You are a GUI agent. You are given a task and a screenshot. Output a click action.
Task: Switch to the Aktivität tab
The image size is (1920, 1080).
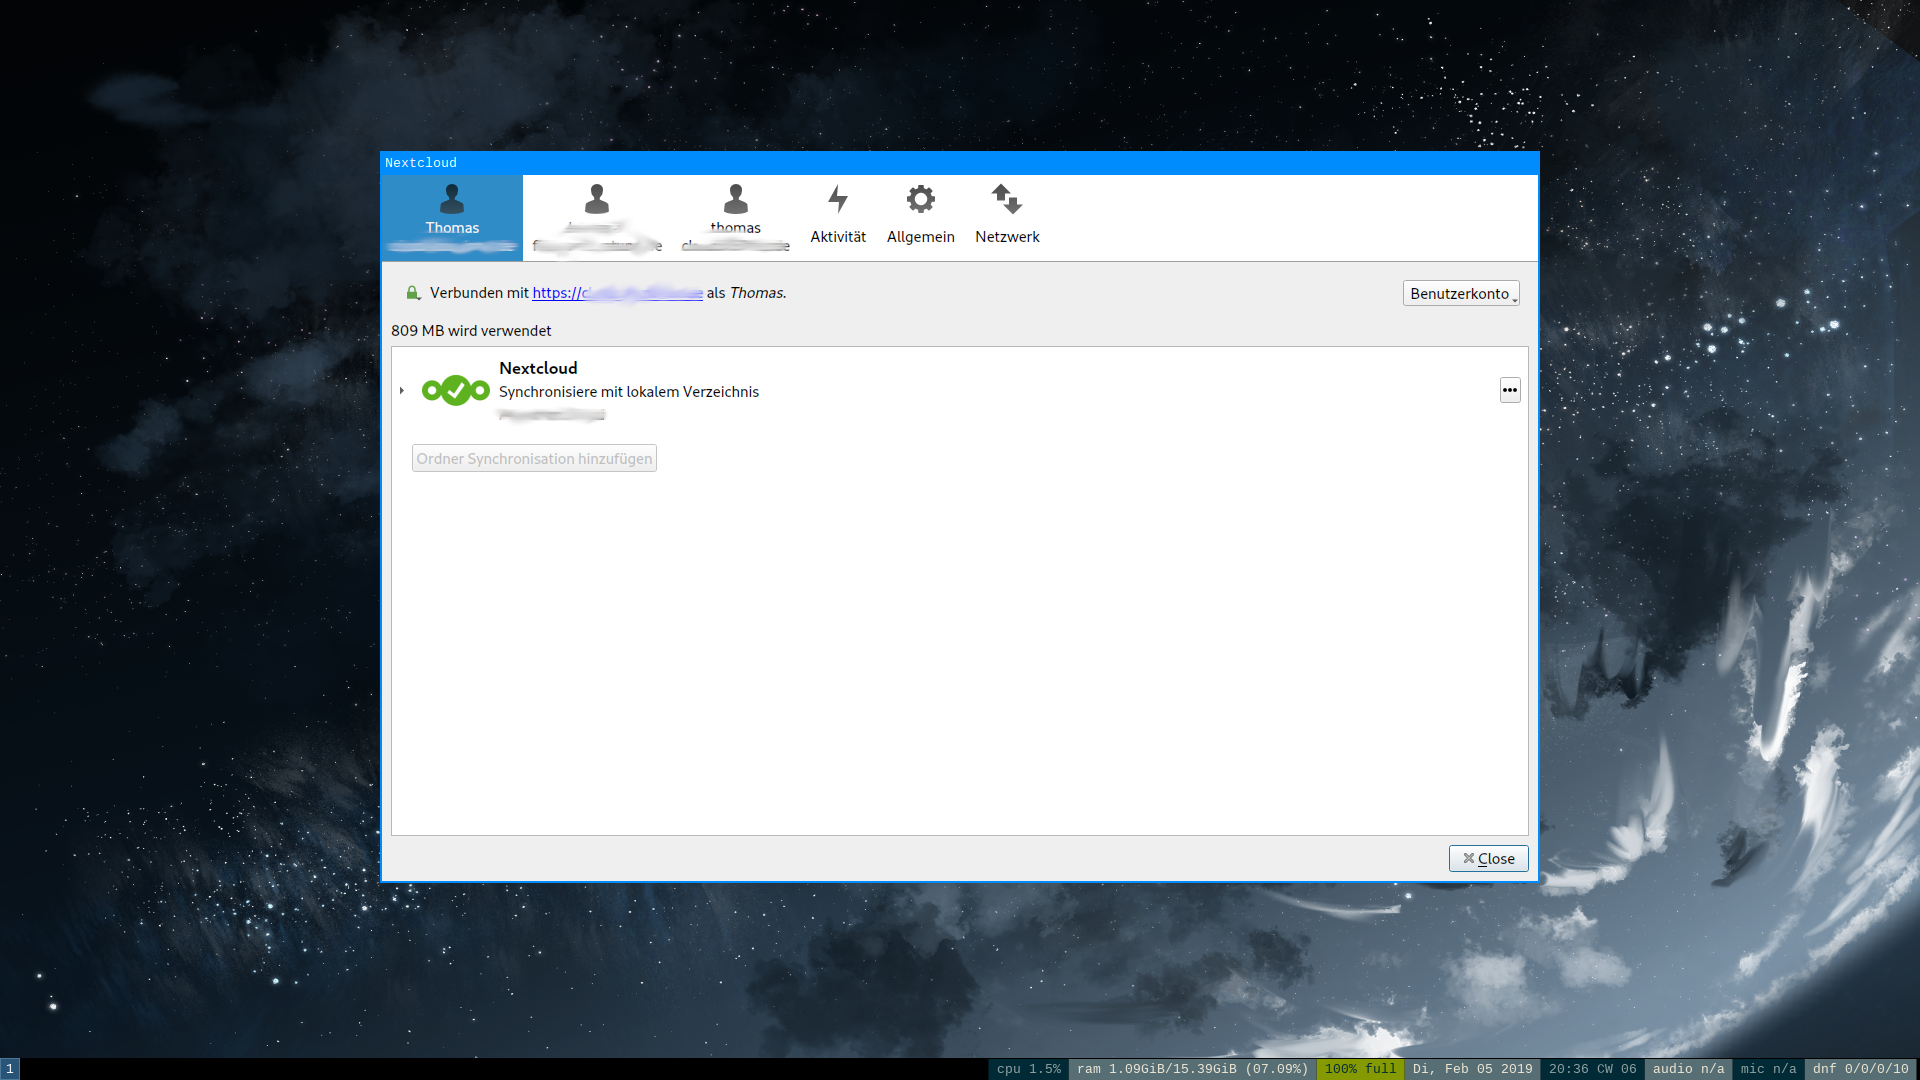(x=838, y=218)
